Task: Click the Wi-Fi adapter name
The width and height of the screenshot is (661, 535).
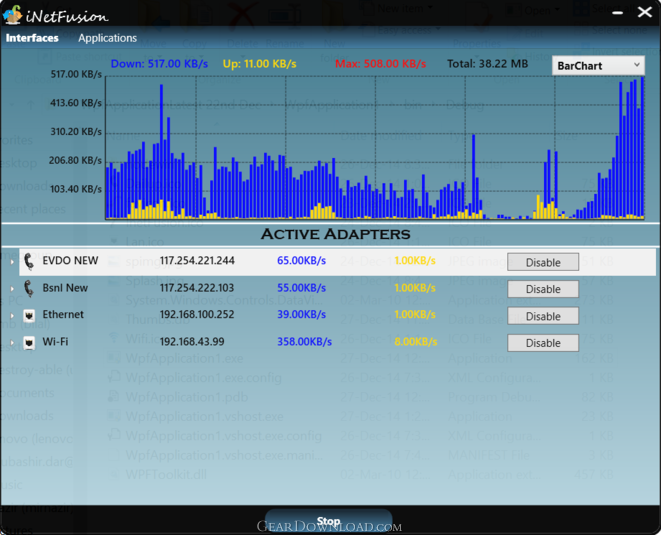Action: (55, 341)
